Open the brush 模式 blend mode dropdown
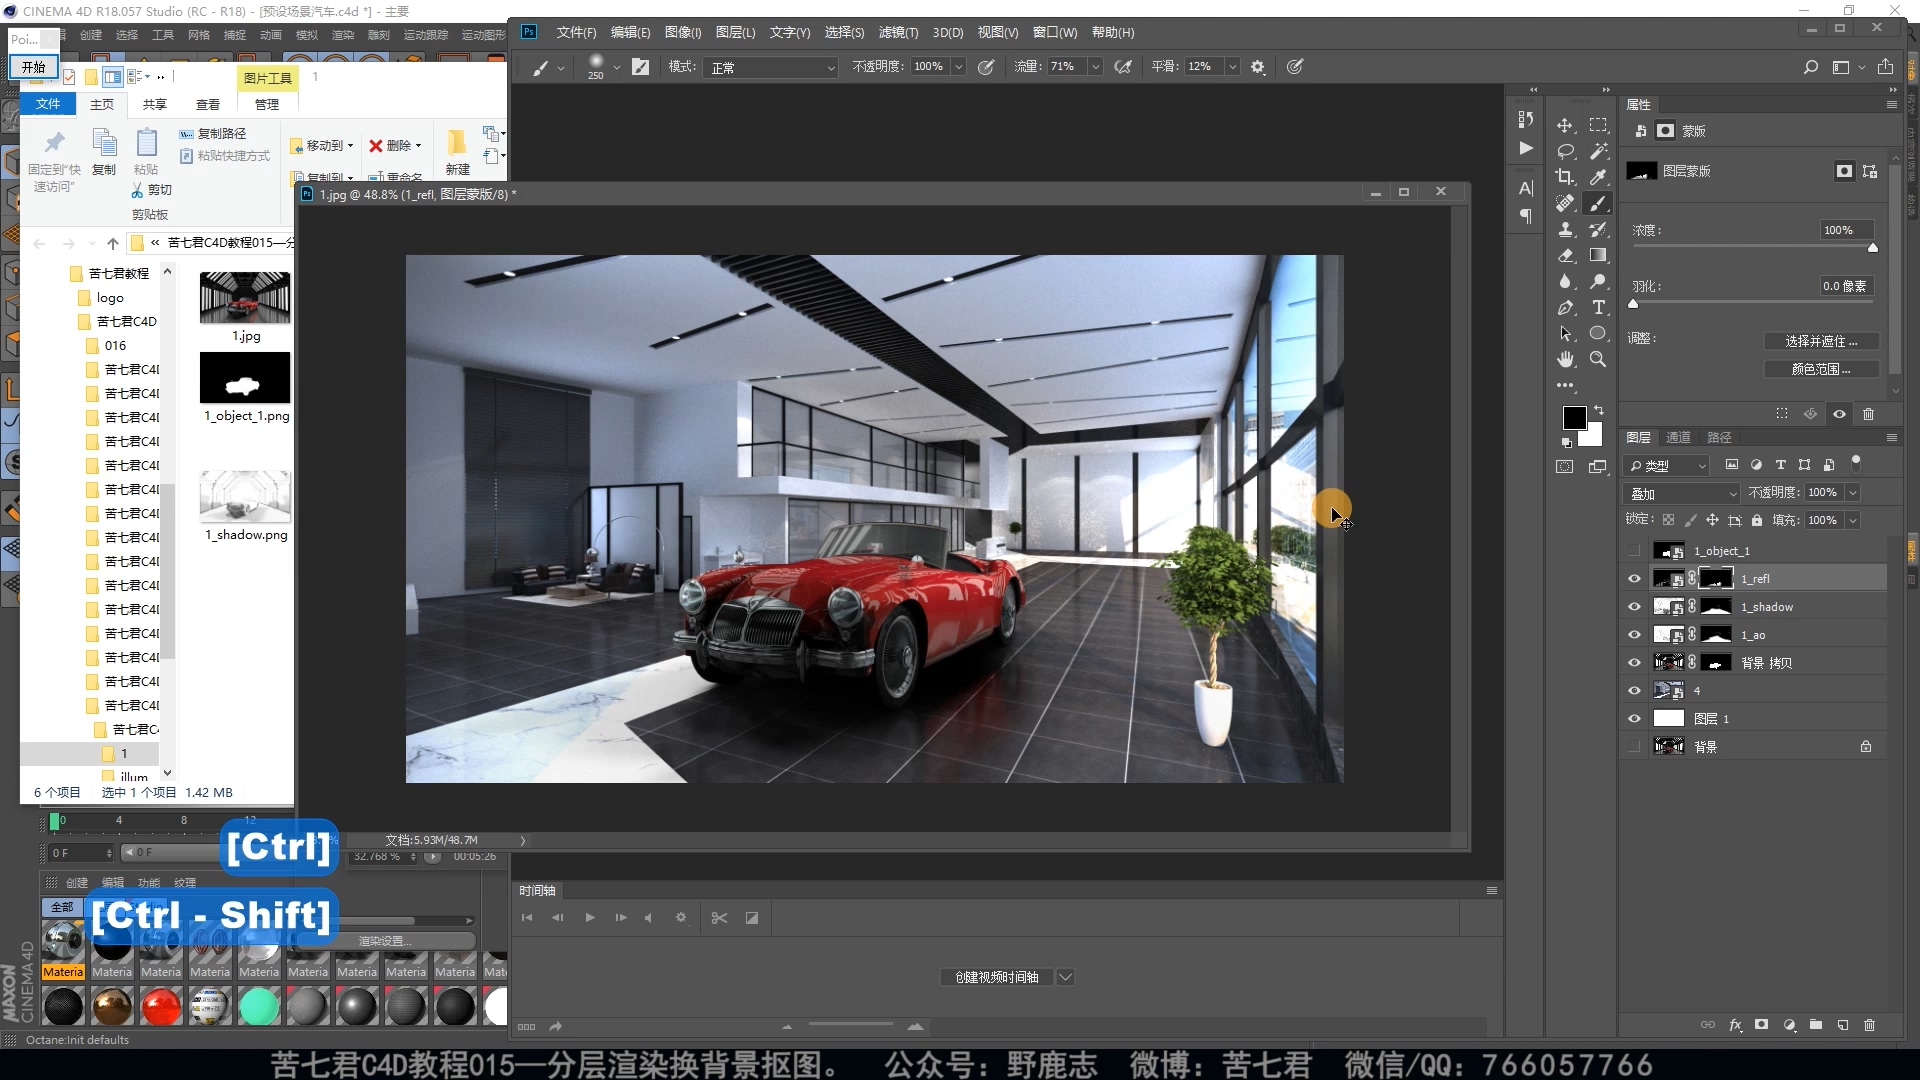Image resolution: width=1920 pixels, height=1080 pixels. click(x=771, y=67)
